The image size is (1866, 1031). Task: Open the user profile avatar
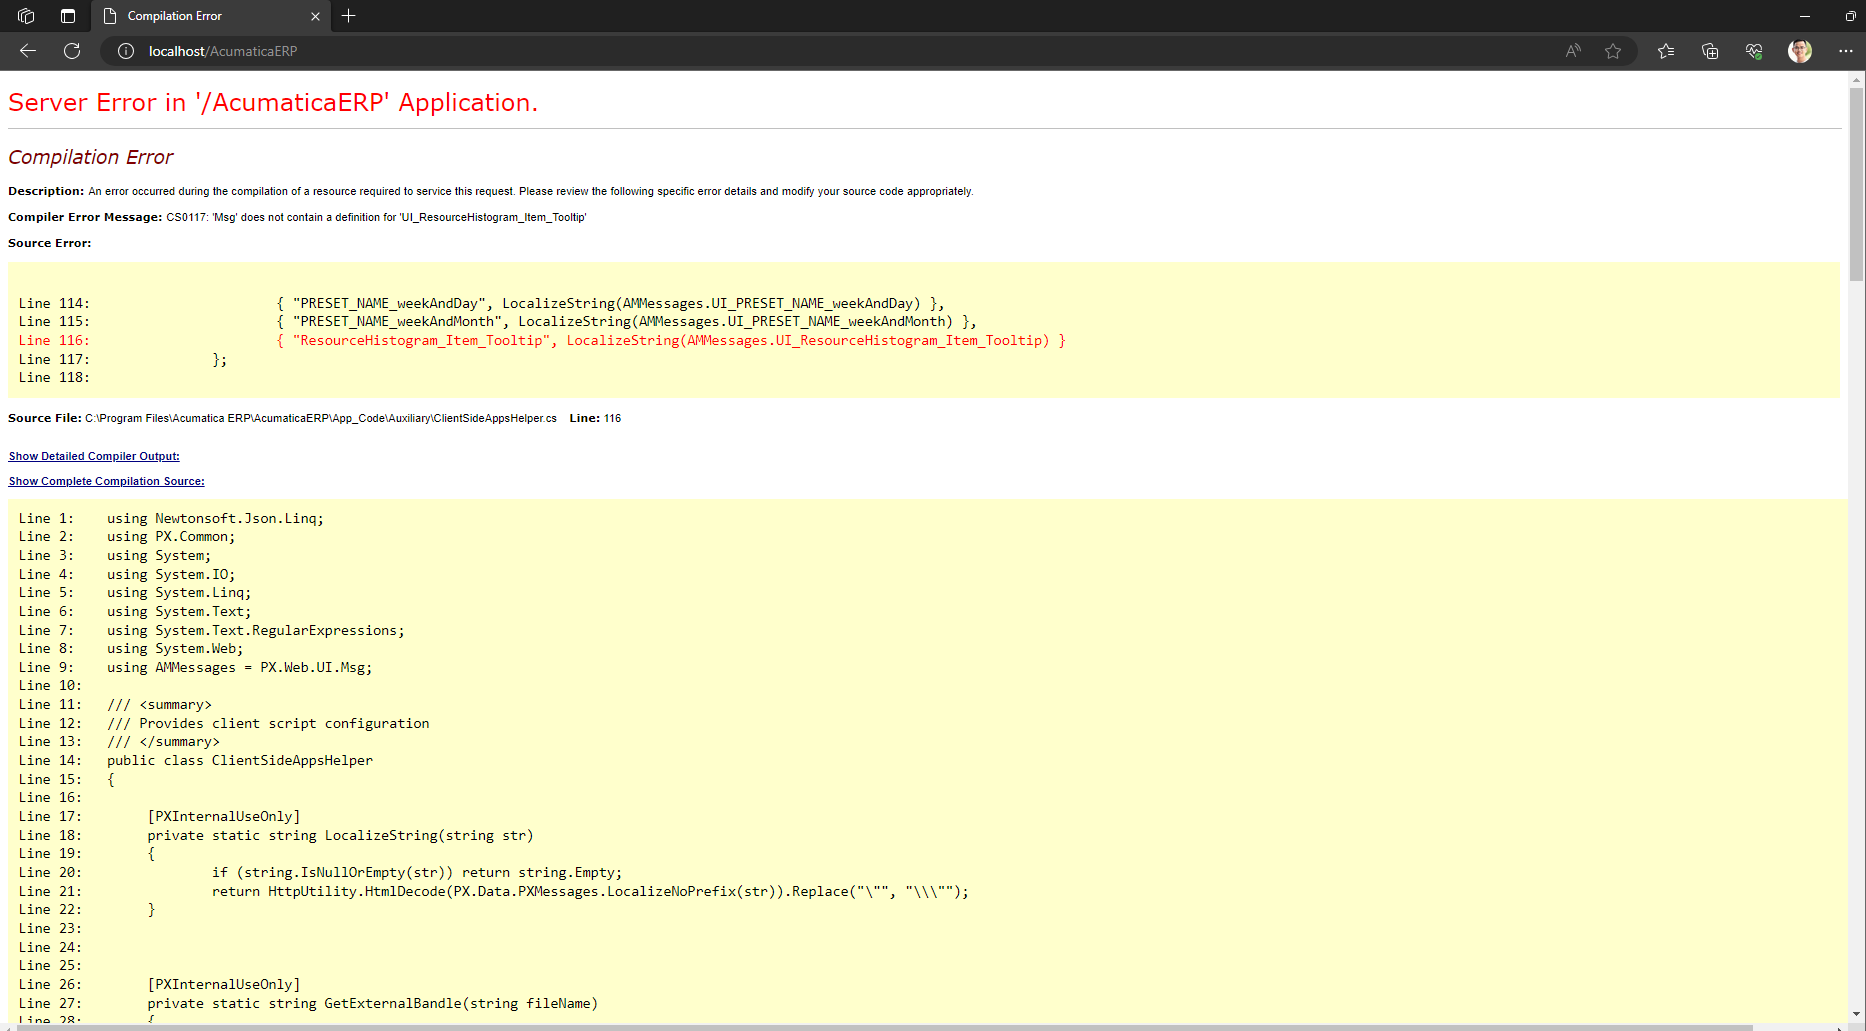(x=1800, y=51)
